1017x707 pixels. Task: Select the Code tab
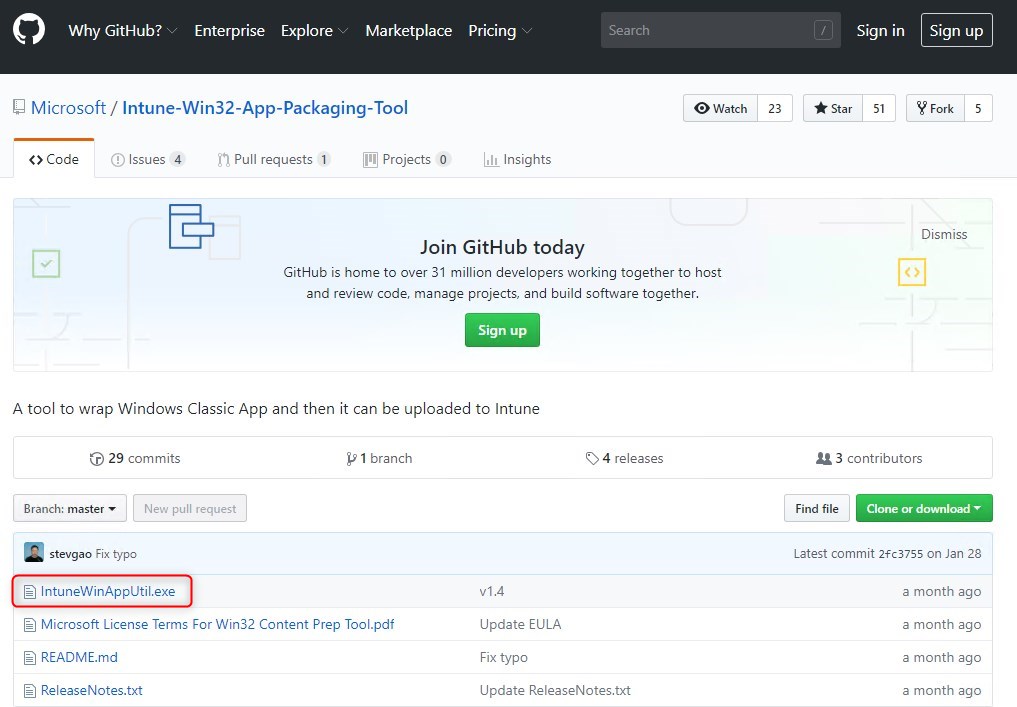tap(54, 159)
